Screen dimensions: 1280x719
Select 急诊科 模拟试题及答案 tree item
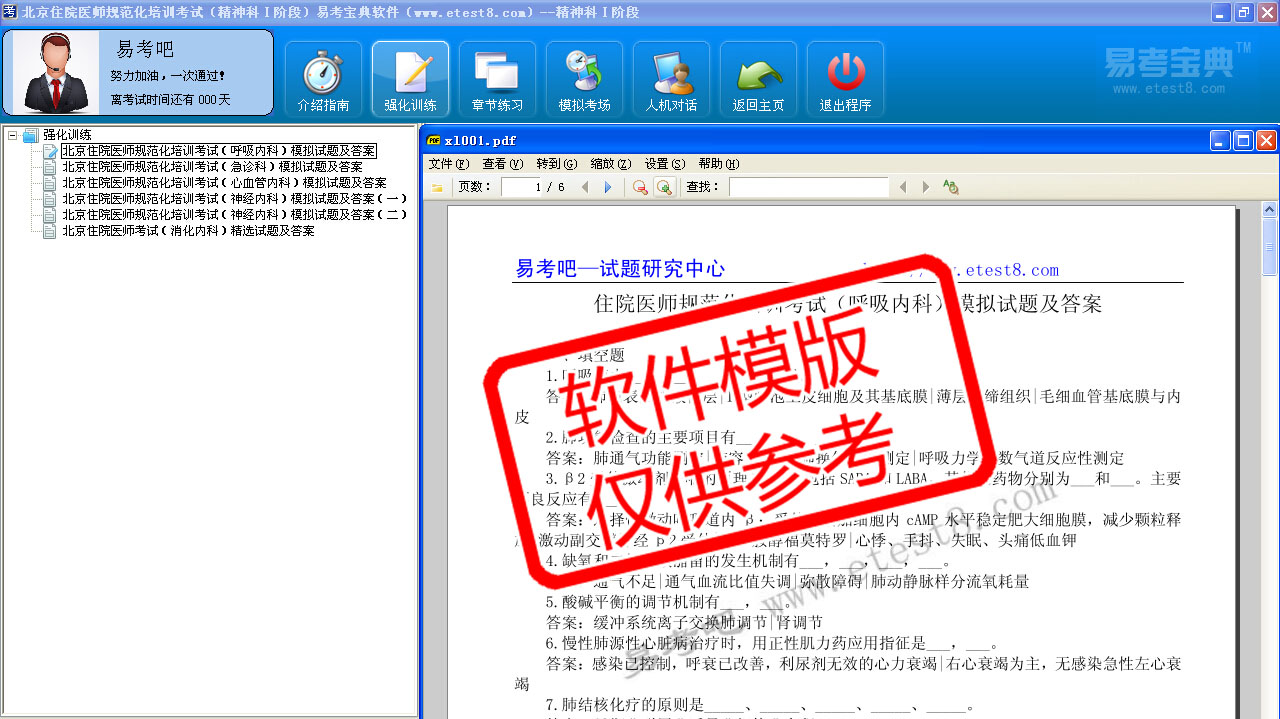pos(212,167)
